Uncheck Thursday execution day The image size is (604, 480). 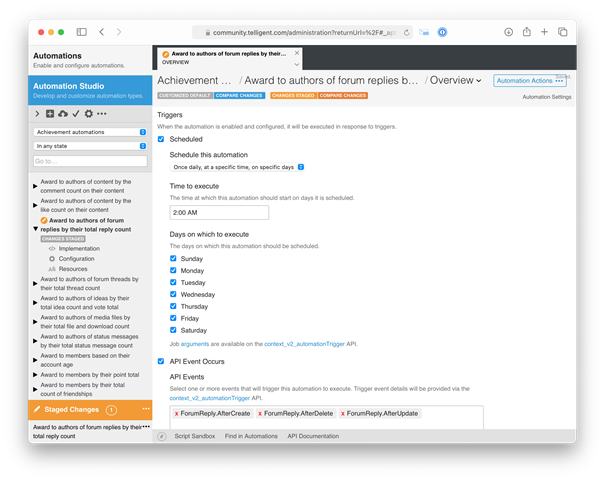coord(173,306)
